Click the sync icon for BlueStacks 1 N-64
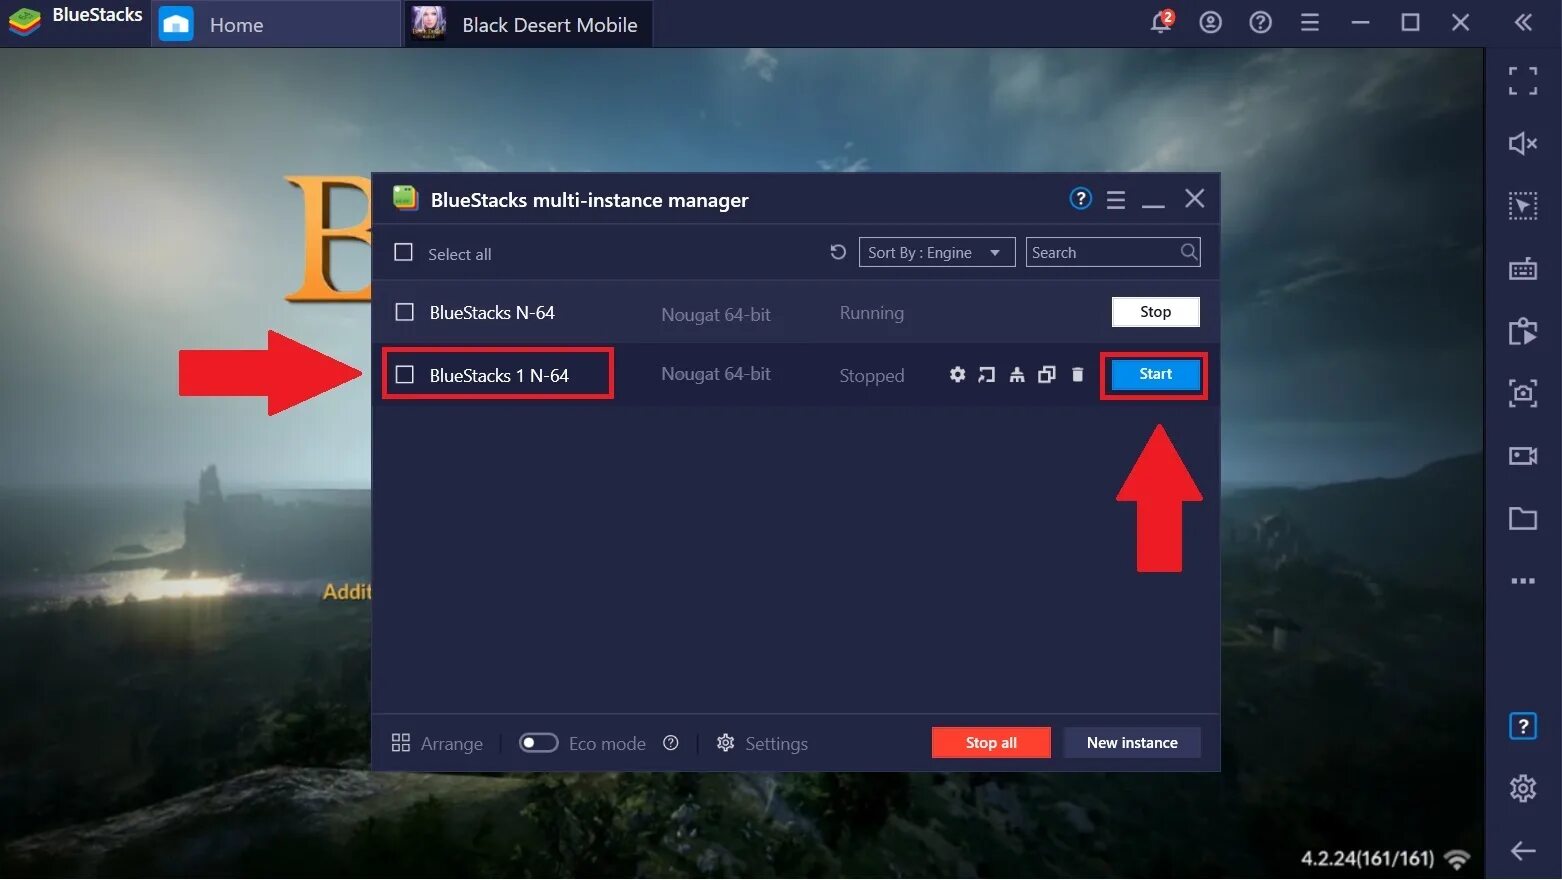Screen dimensions: 1562x880 pos(1017,374)
